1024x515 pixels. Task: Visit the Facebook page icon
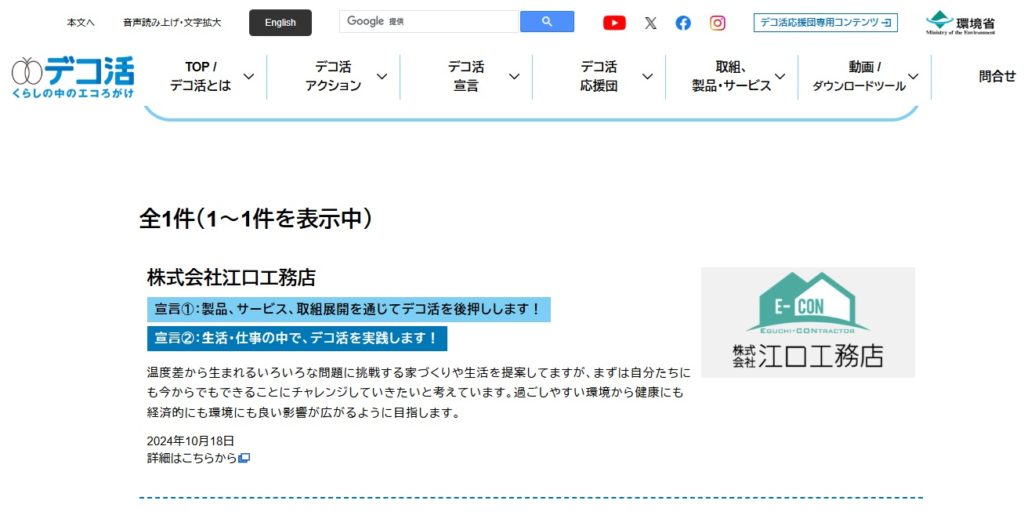(x=683, y=23)
